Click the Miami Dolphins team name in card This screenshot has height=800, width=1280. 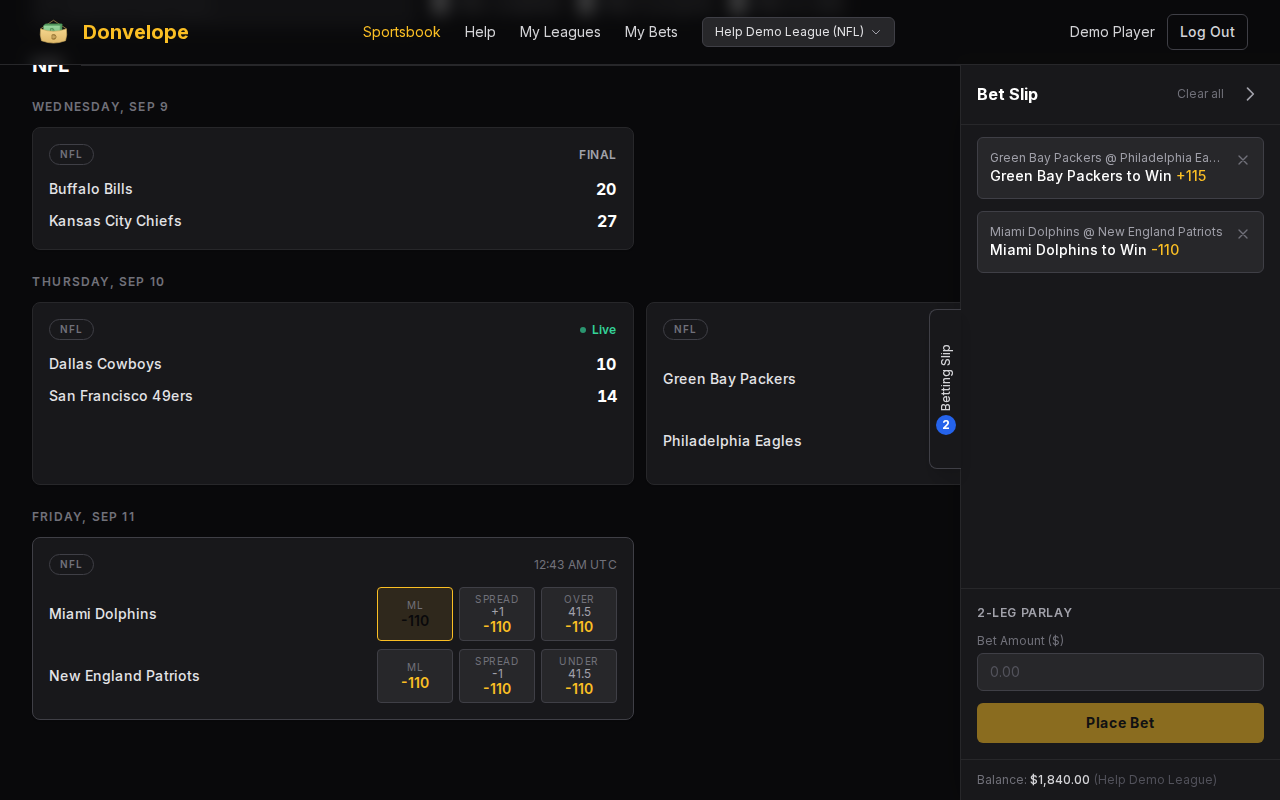[103, 614]
